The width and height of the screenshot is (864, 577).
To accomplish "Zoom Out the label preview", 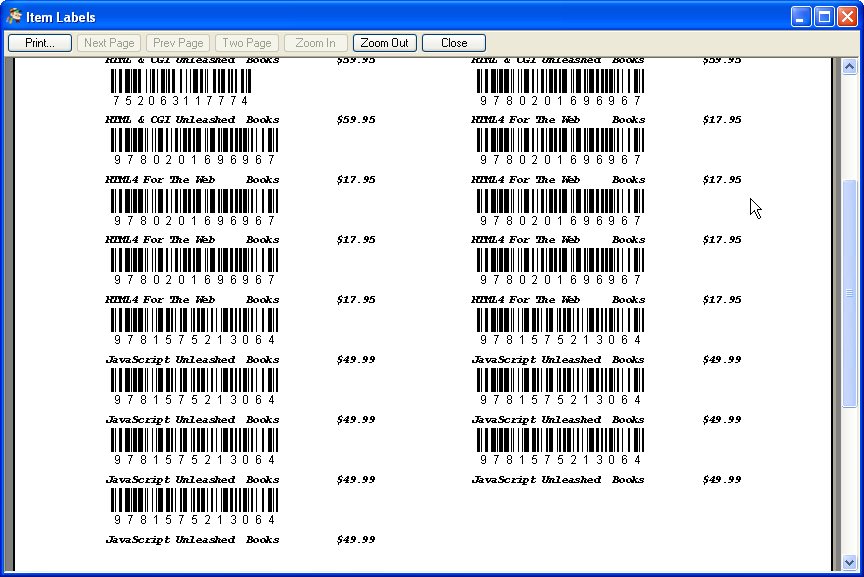I will coord(385,43).
